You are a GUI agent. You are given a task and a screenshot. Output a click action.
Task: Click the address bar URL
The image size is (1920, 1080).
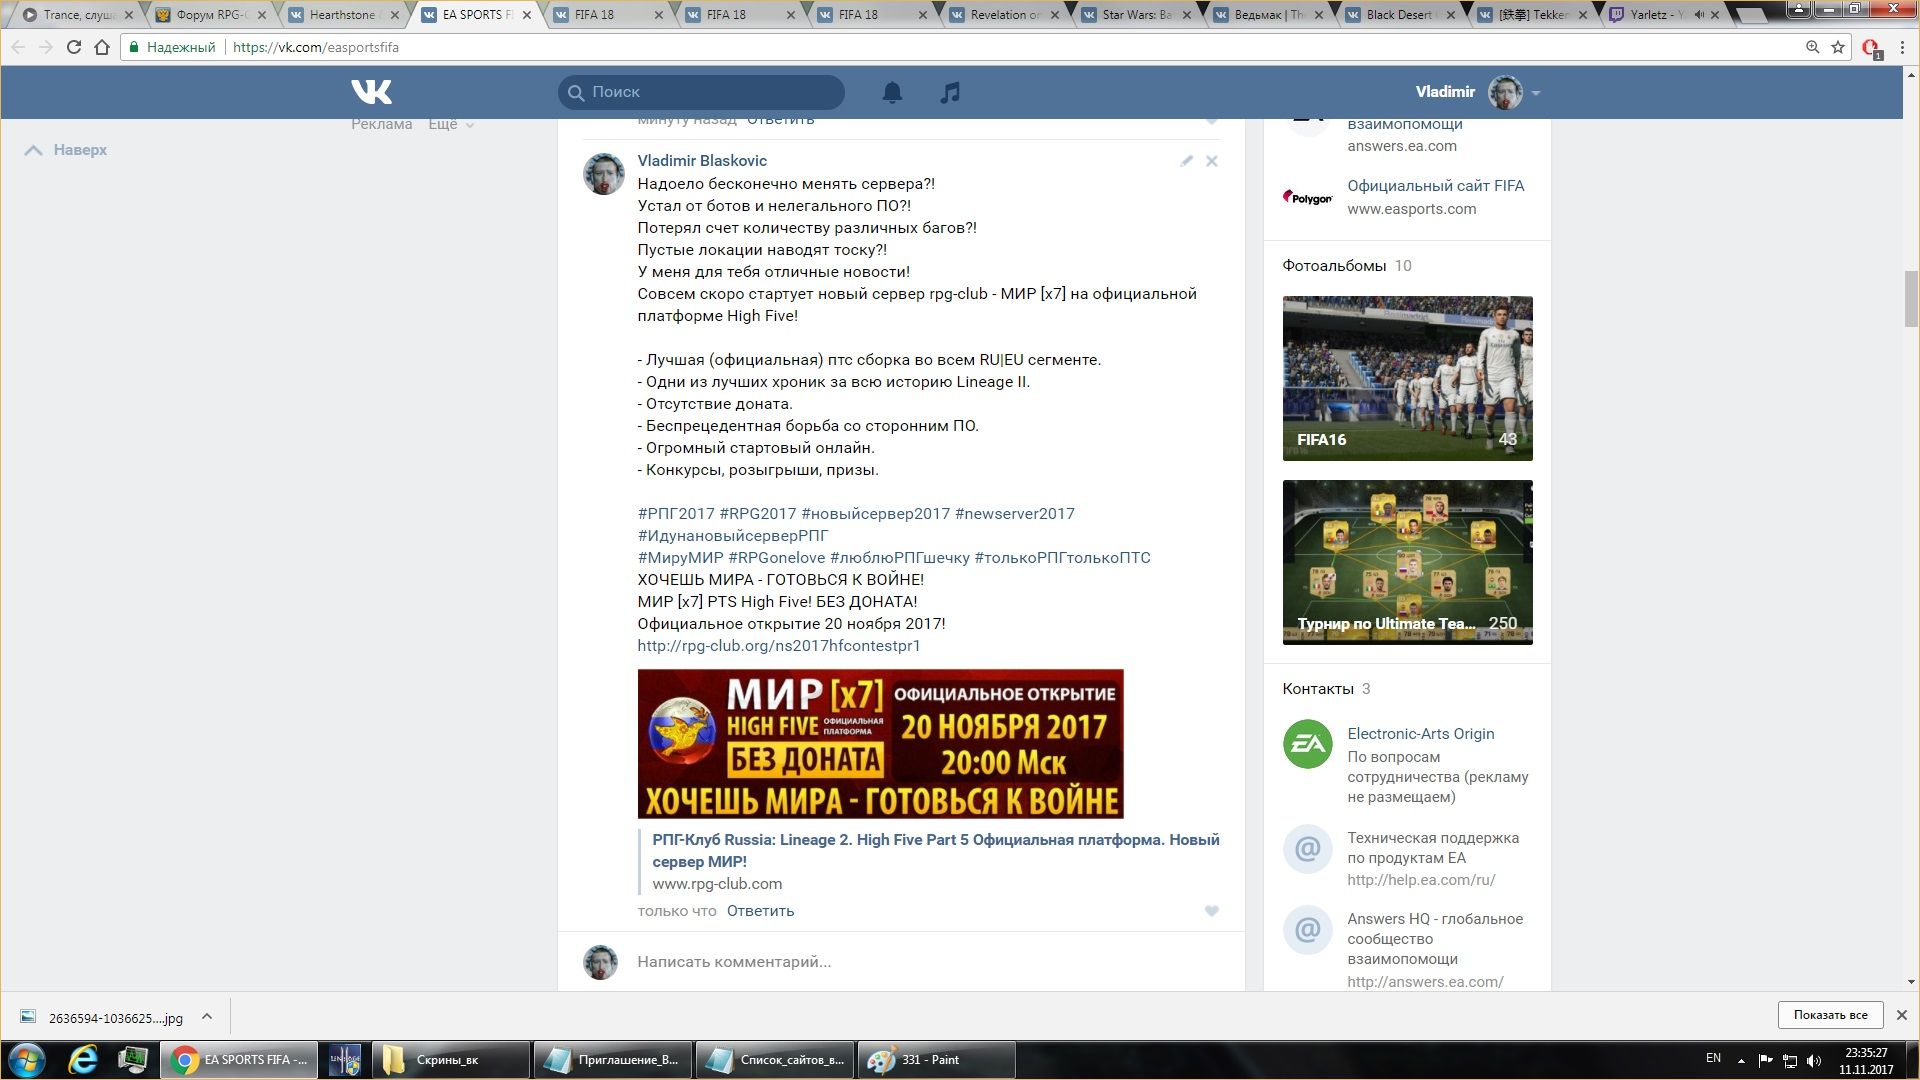[315, 47]
